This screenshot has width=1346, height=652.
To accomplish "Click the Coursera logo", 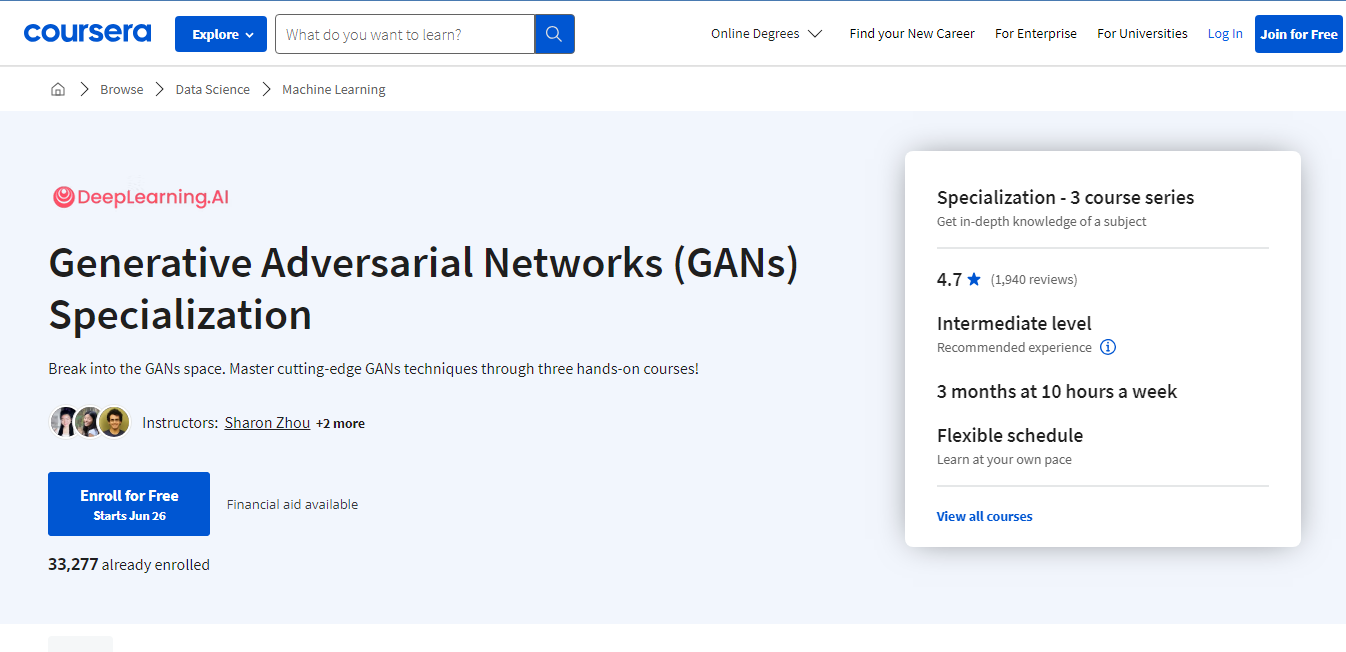I will (x=87, y=33).
